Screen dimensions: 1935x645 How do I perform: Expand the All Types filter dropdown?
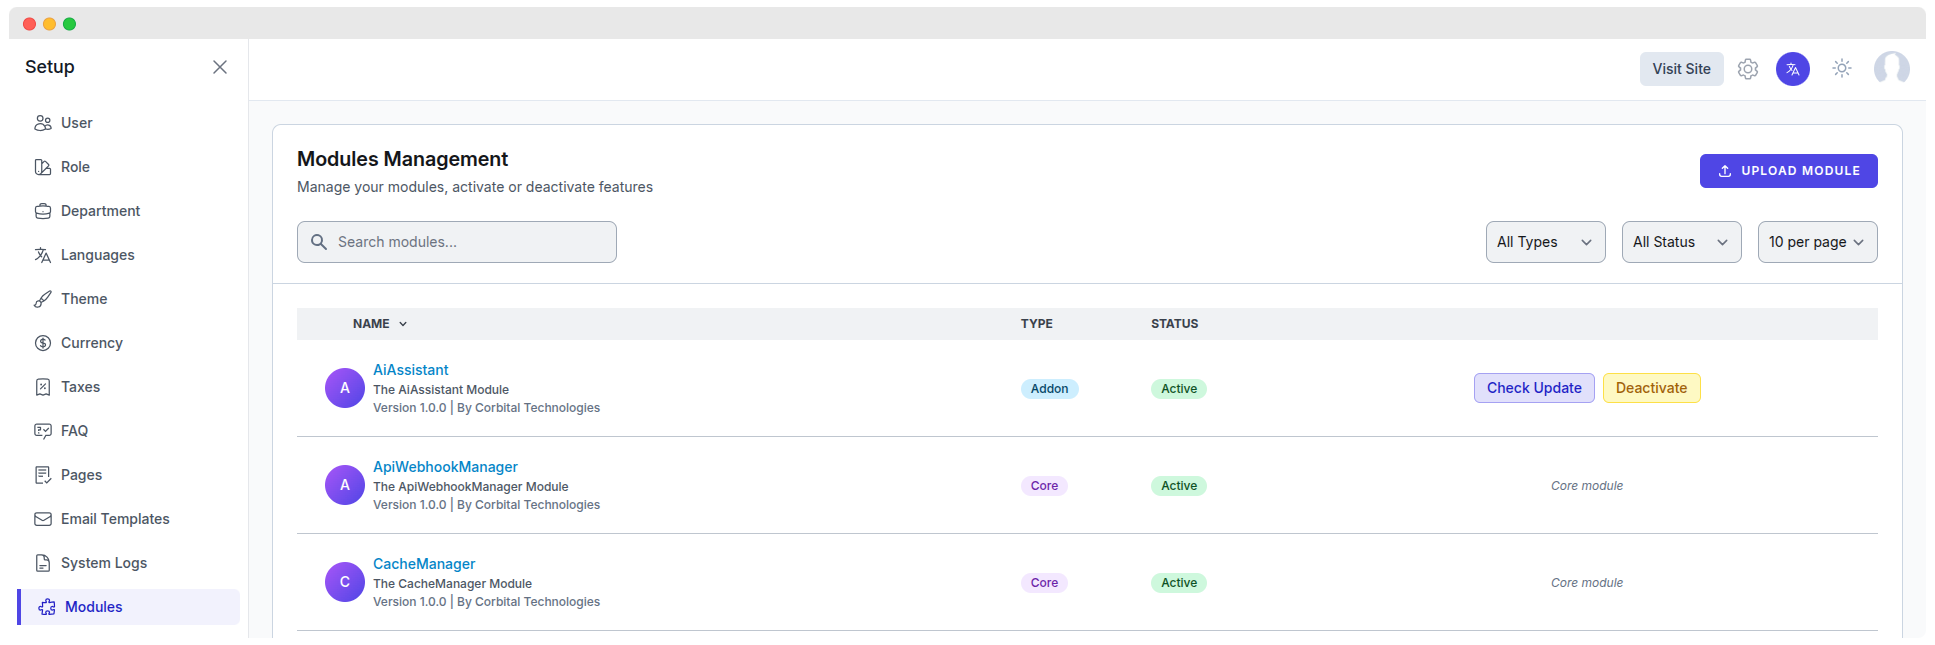(x=1545, y=242)
